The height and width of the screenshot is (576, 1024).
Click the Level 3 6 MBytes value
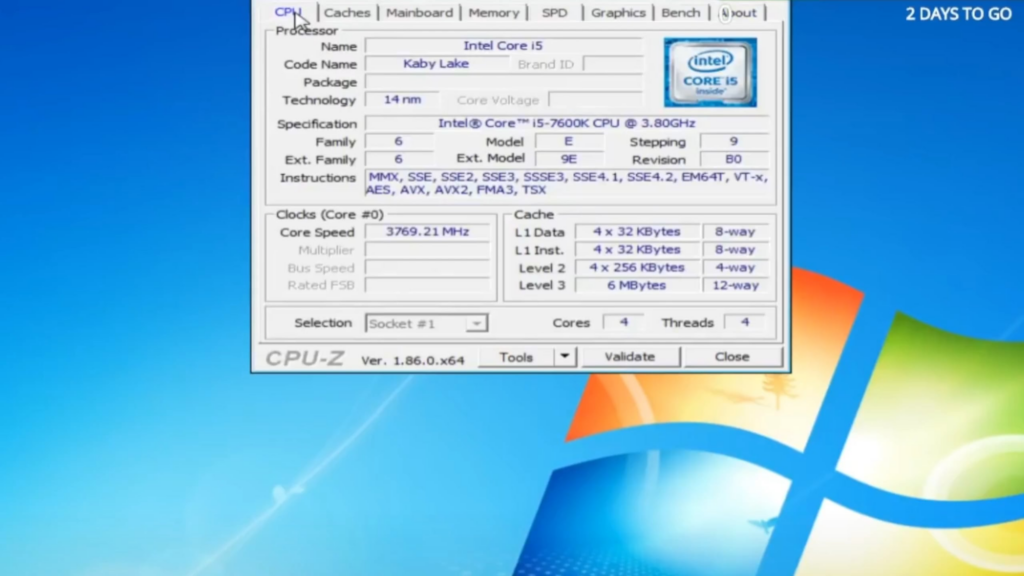click(x=637, y=285)
